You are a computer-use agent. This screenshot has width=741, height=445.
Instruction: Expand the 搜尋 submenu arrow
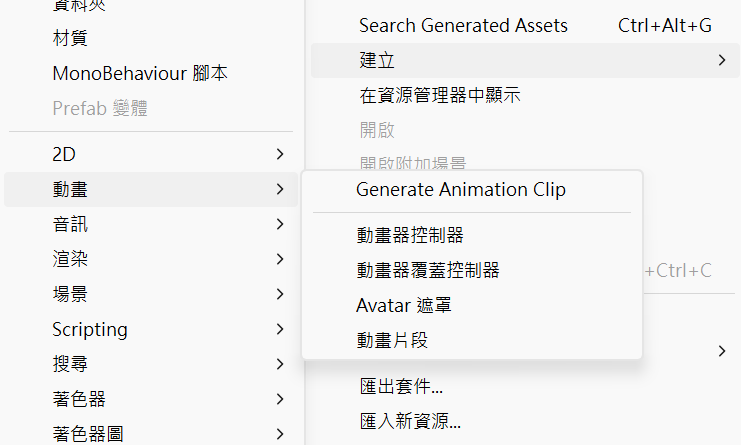click(x=280, y=364)
